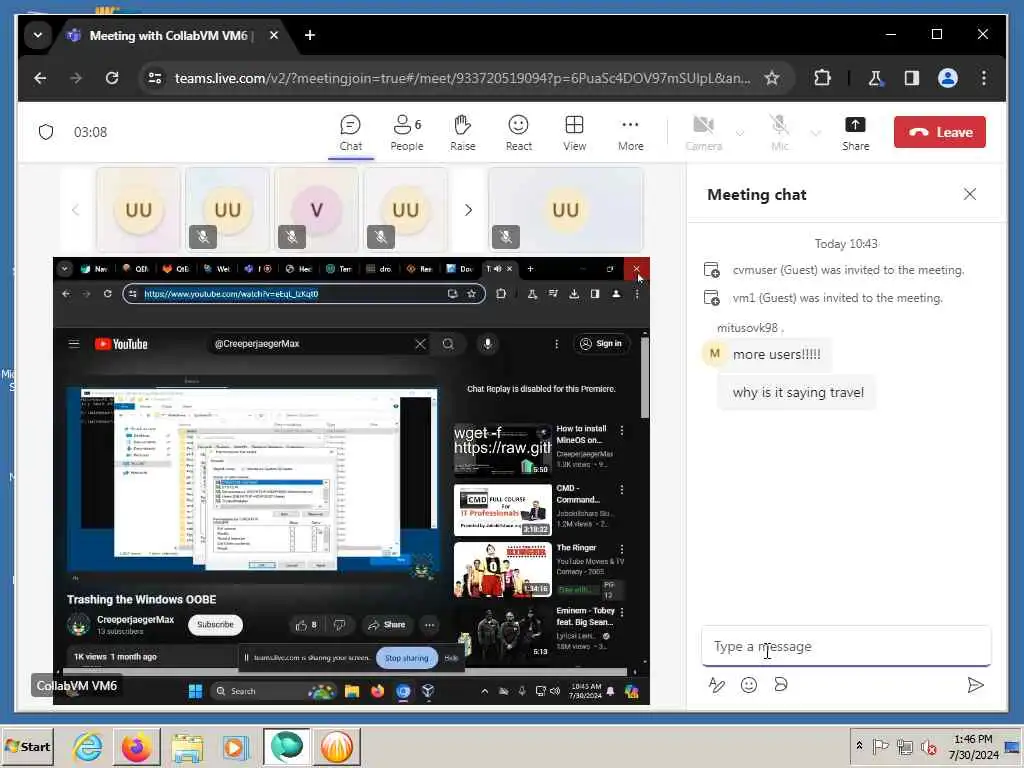This screenshot has width=1024, height=768.
Task: View site information for teams.live.com
Action: pyautogui.click(x=155, y=78)
